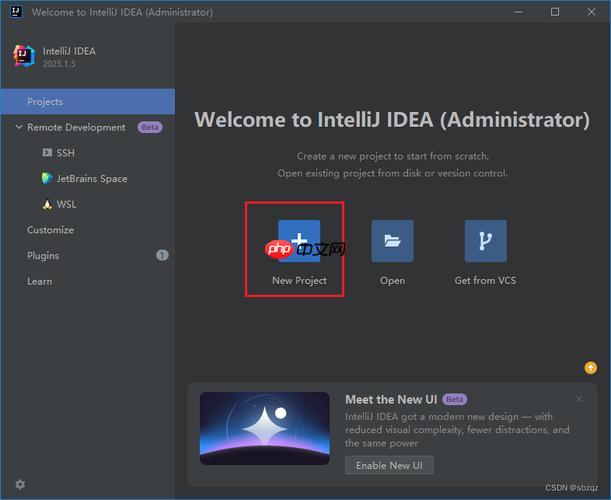611x500 pixels.
Task: Click the Enable New UI button
Action: [389, 465]
